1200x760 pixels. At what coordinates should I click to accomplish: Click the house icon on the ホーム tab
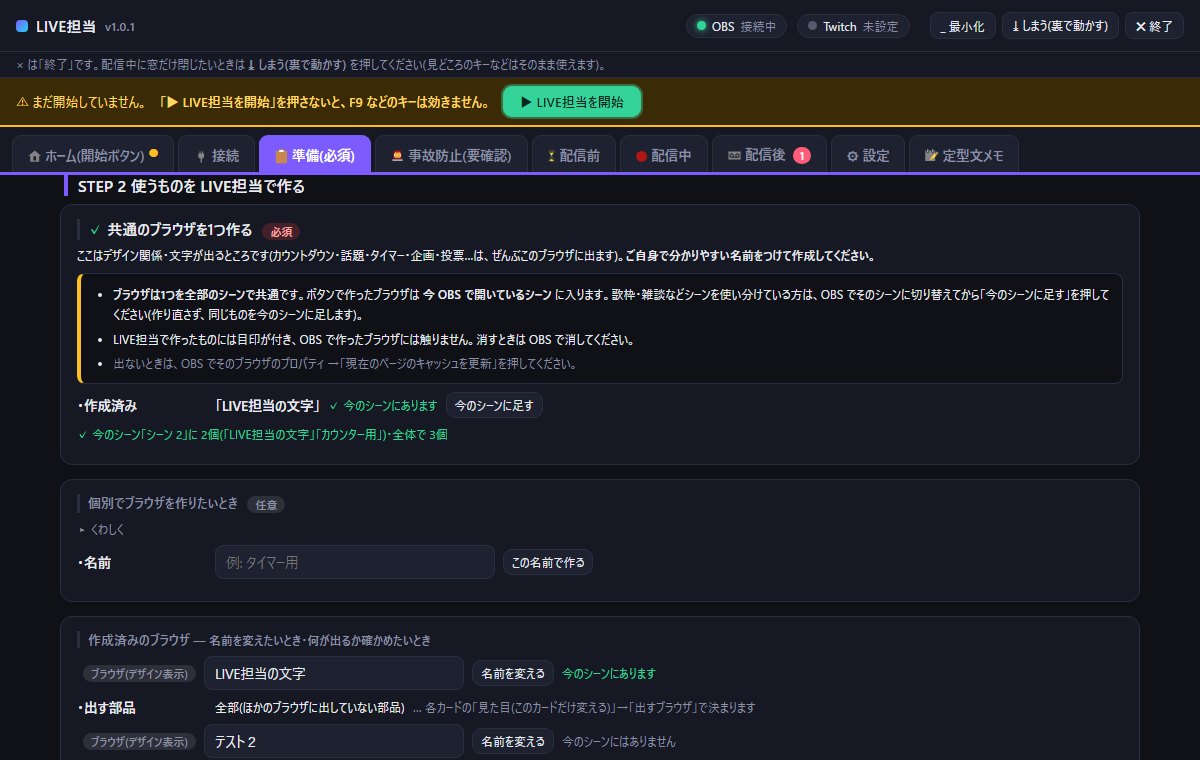coord(35,156)
